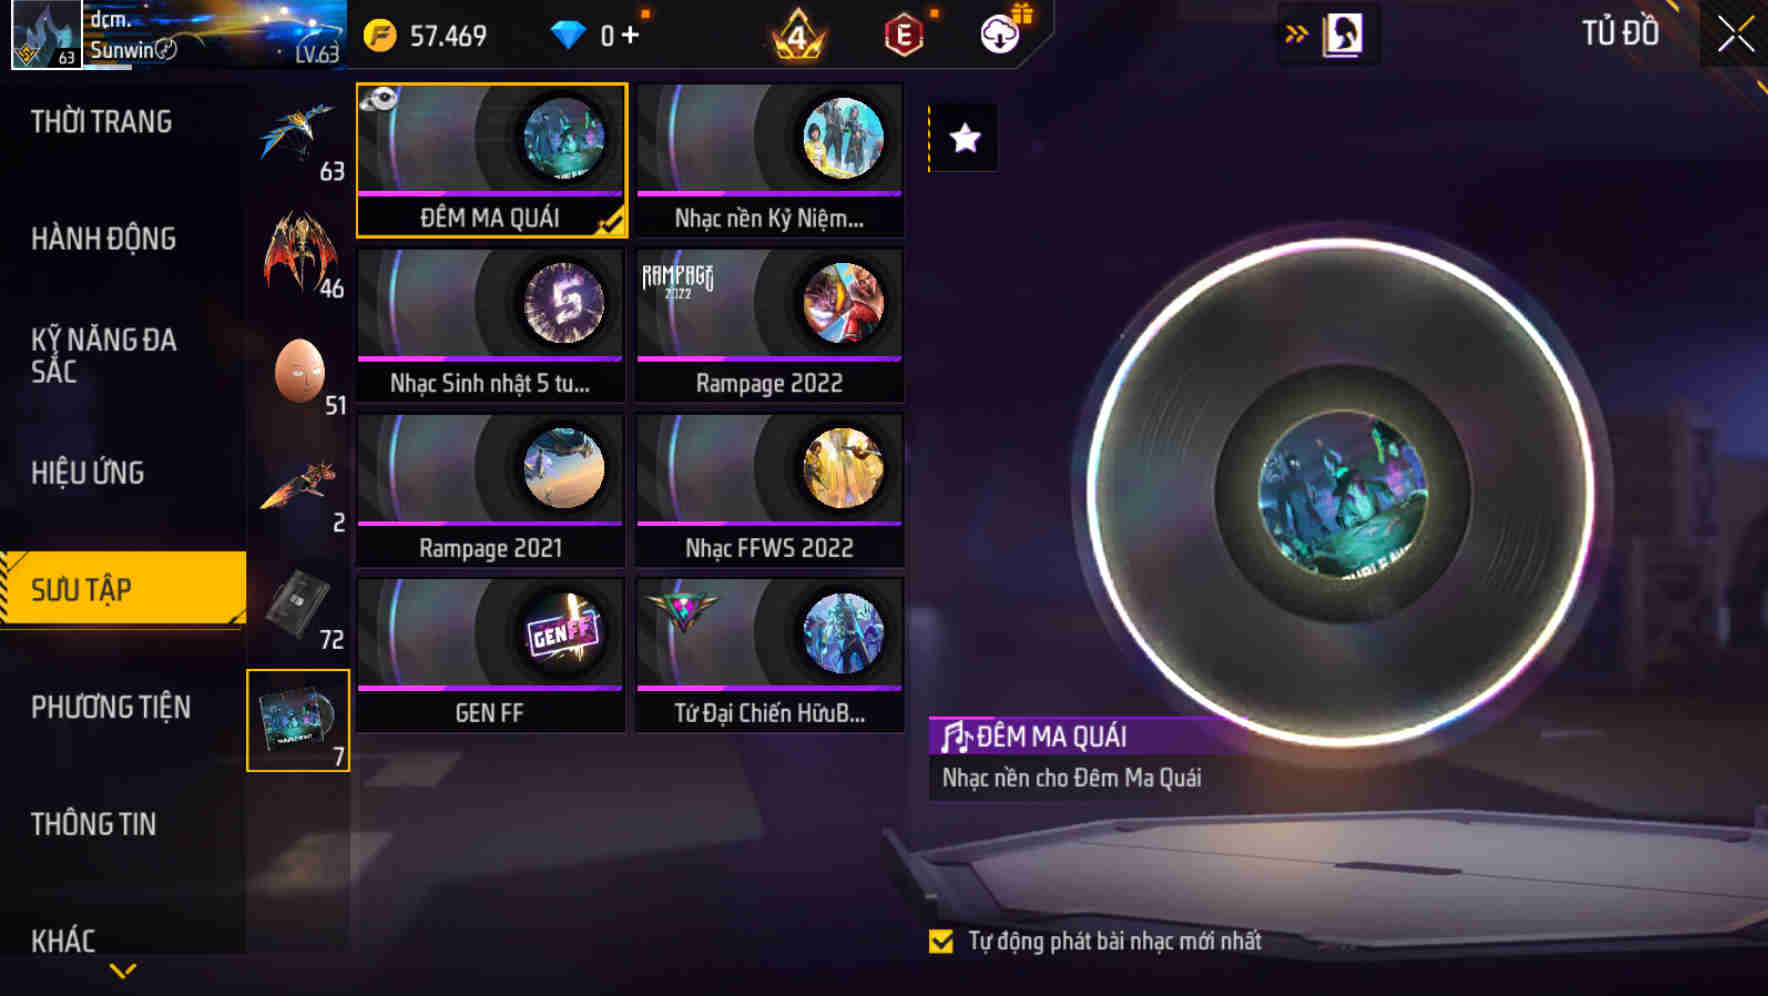The image size is (1768, 996).
Task: Select the Rampage 2022 music track
Action: tap(769, 325)
